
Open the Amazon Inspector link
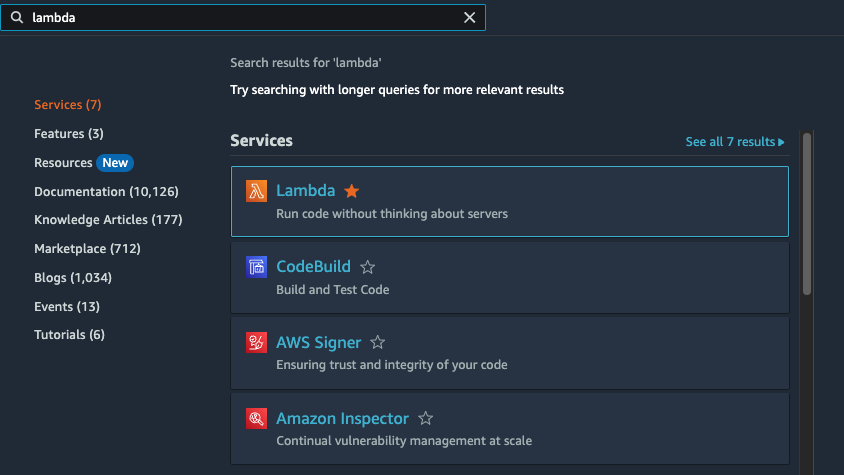pos(342,418)
